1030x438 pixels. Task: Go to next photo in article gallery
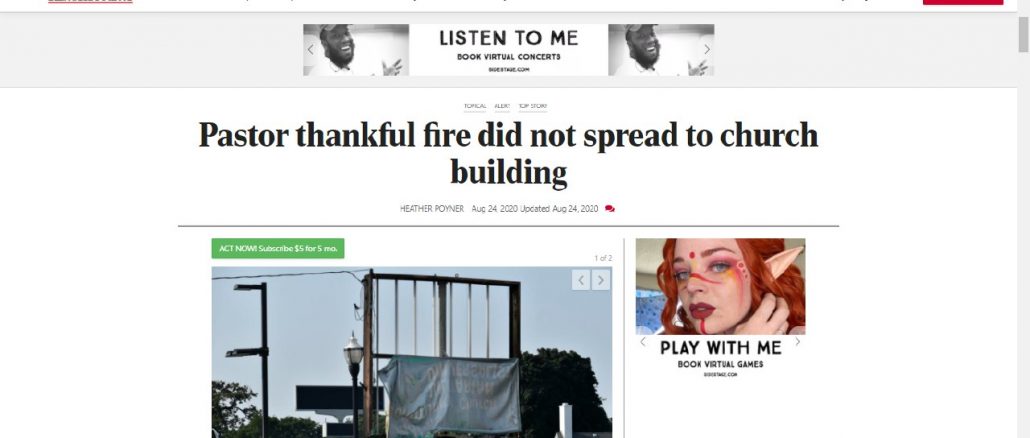pyautogui.click(x=601, y=280)
